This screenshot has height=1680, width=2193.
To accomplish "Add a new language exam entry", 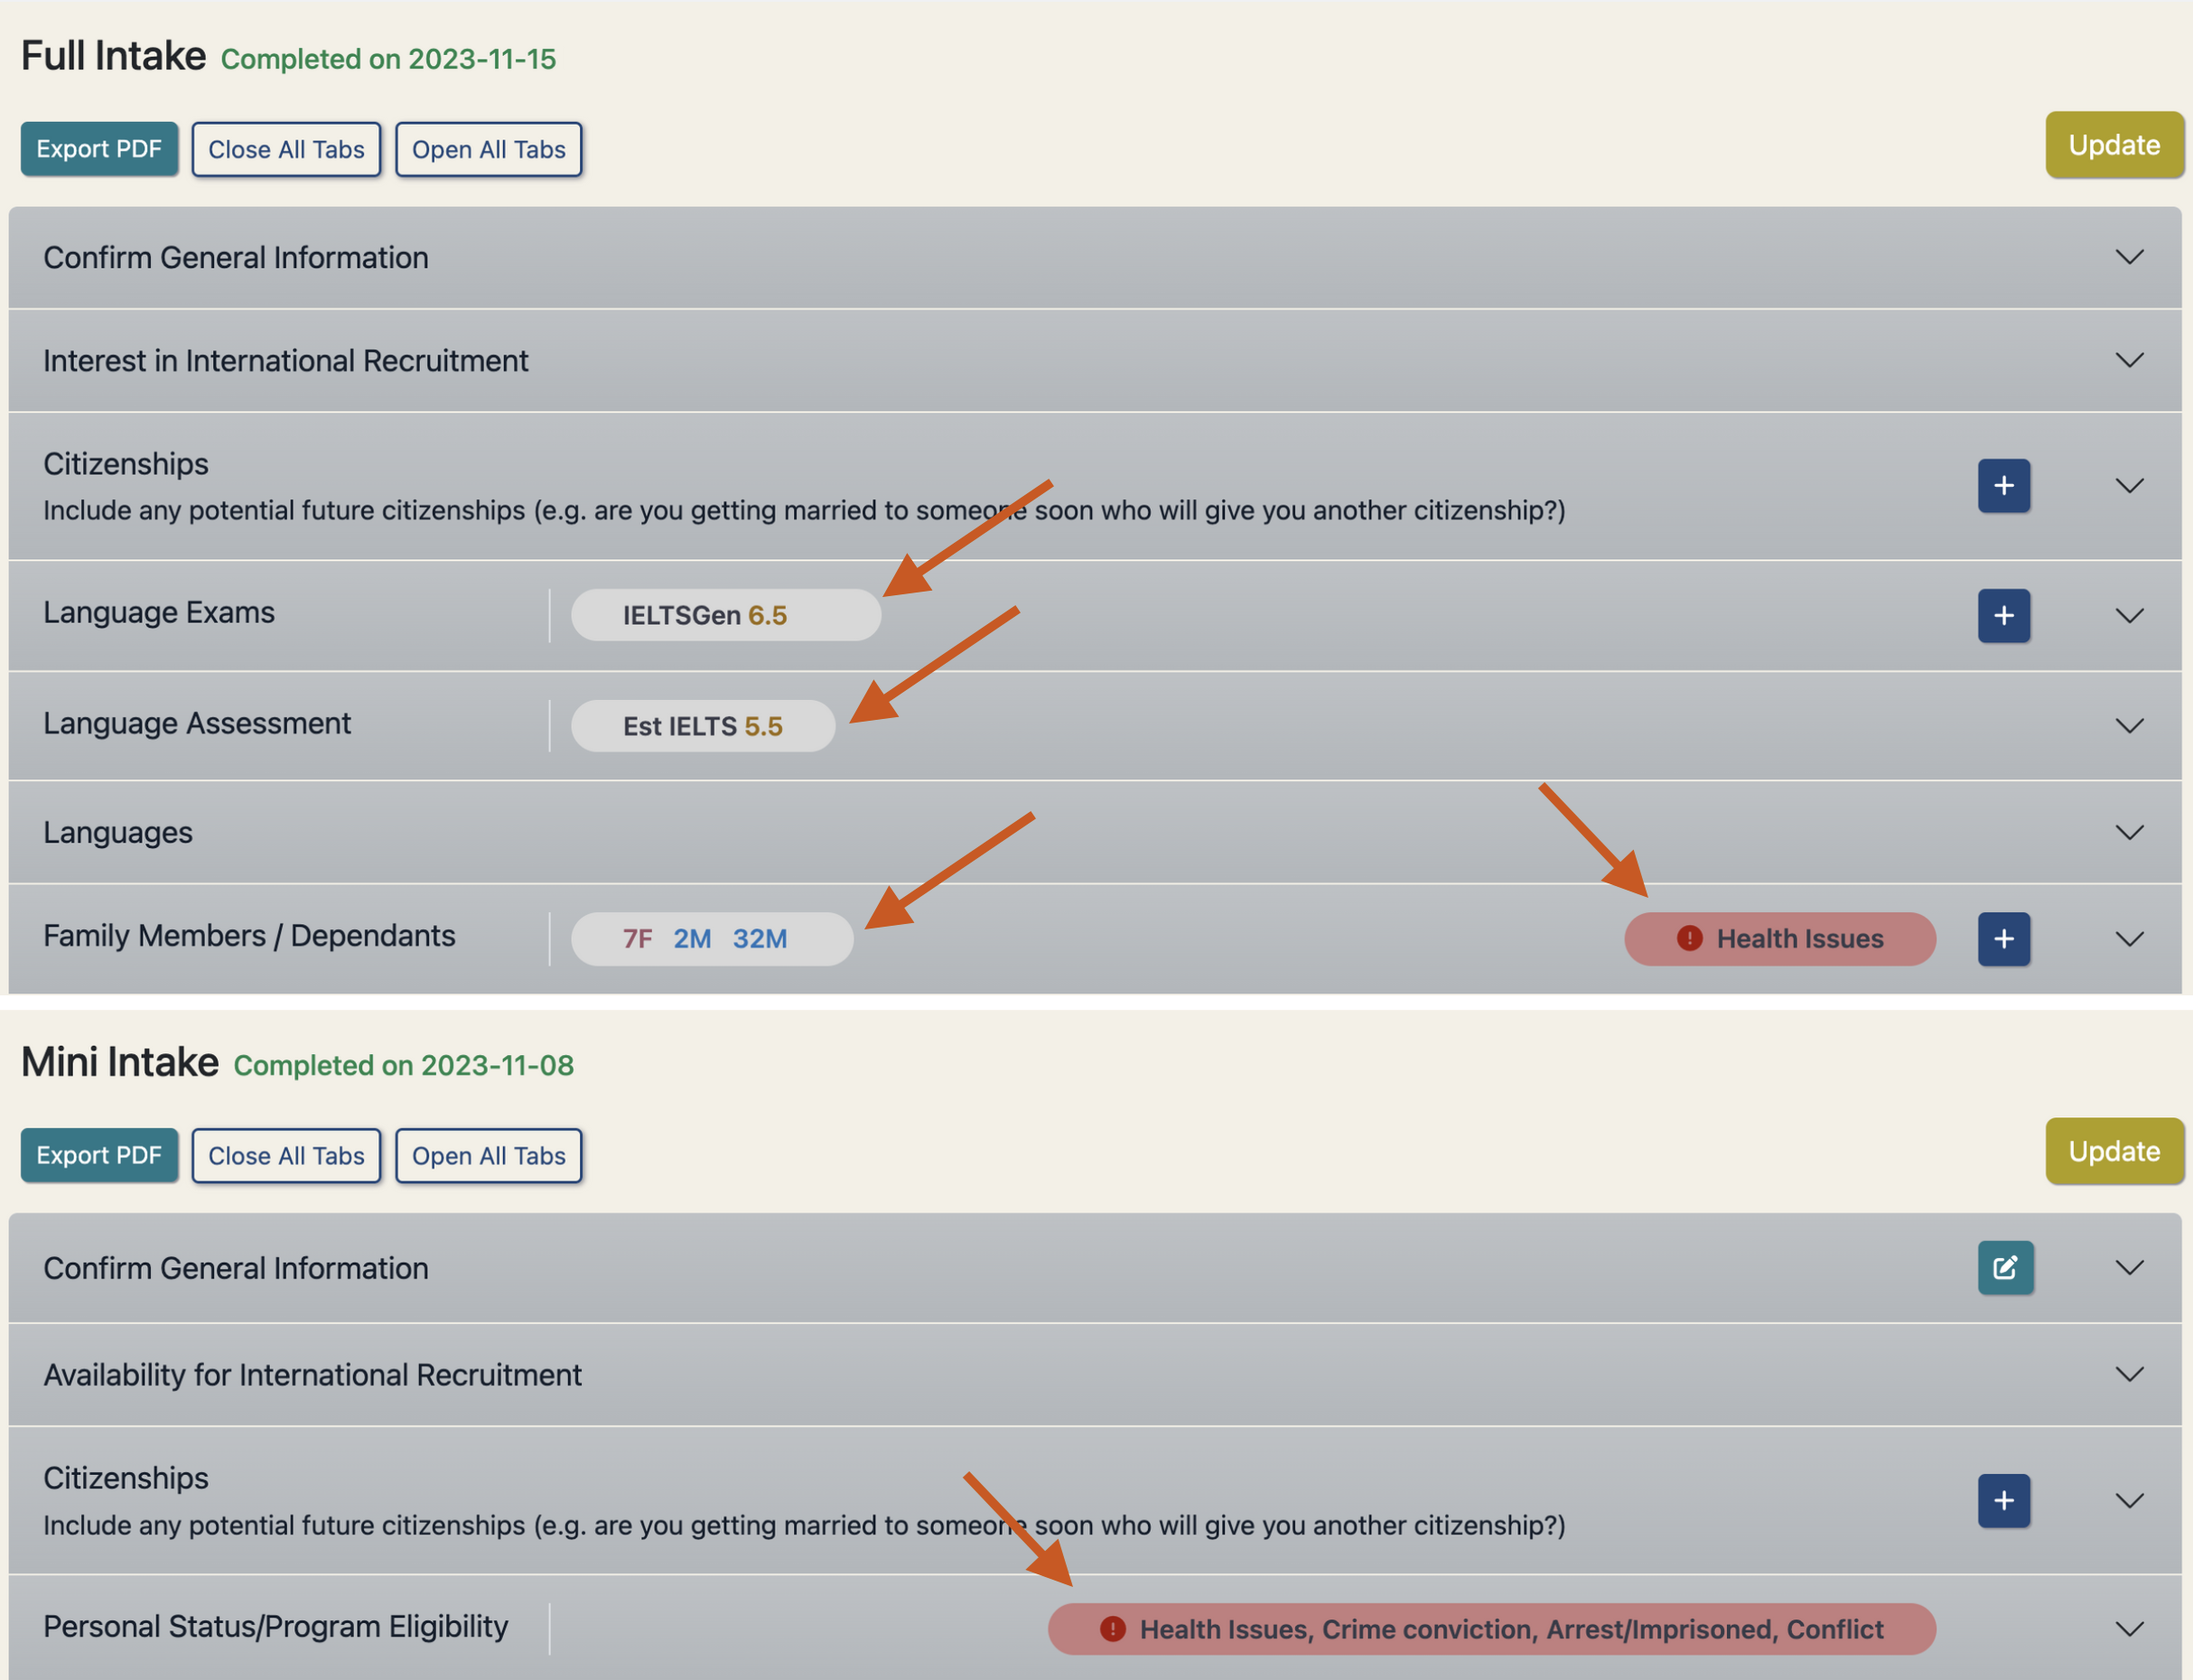I will 2004,616.
